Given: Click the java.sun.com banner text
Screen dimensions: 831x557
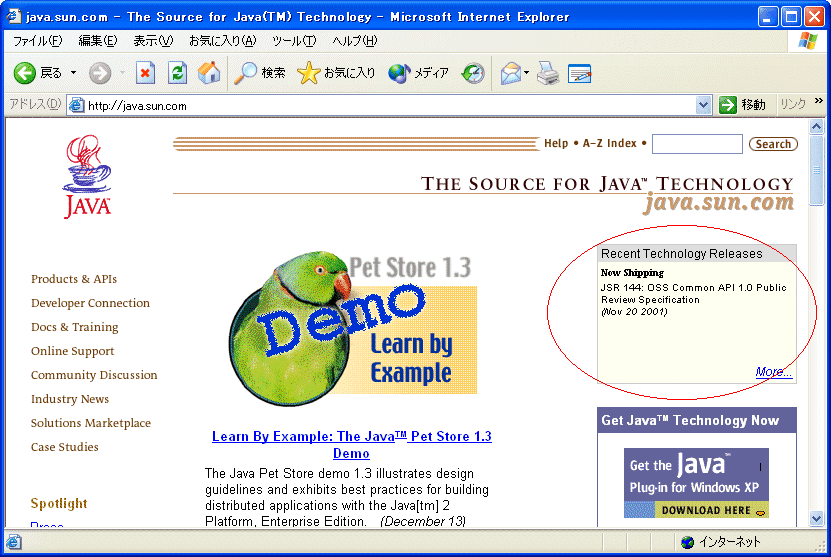Looking at the screenshot, I should (719, 202).
